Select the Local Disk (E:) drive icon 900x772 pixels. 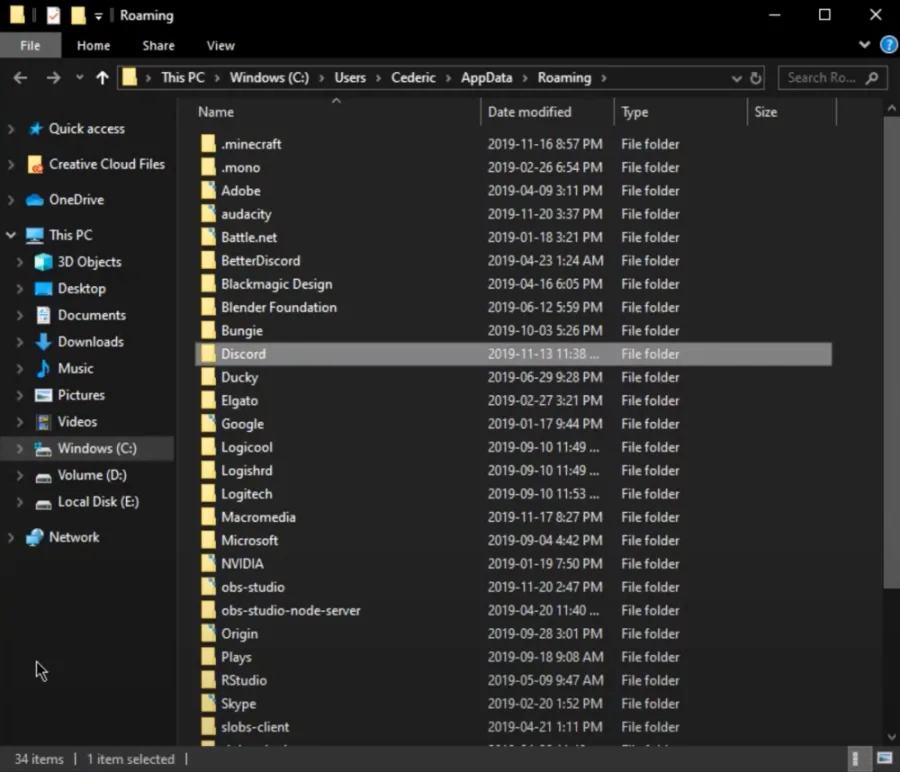[x=44, y=503]
